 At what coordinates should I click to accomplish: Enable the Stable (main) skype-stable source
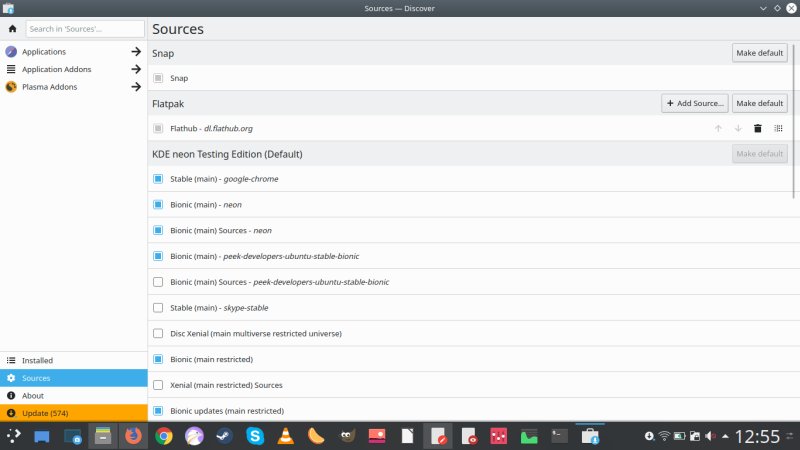[x=158, y=308]
